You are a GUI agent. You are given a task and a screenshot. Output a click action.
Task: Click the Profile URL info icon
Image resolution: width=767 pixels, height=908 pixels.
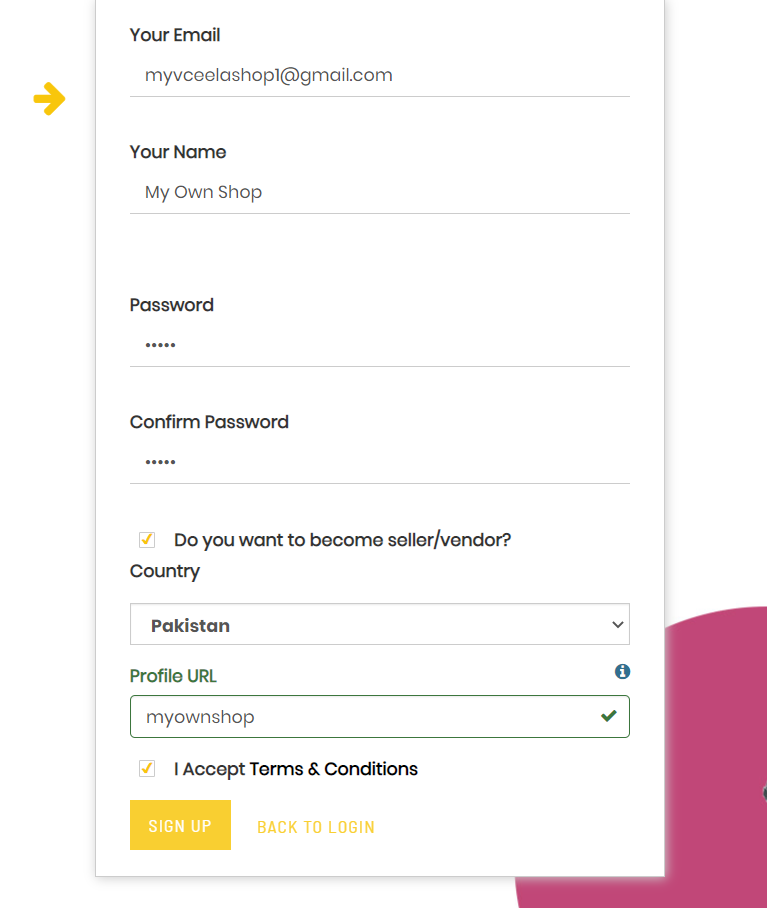[x=622, y=672]
